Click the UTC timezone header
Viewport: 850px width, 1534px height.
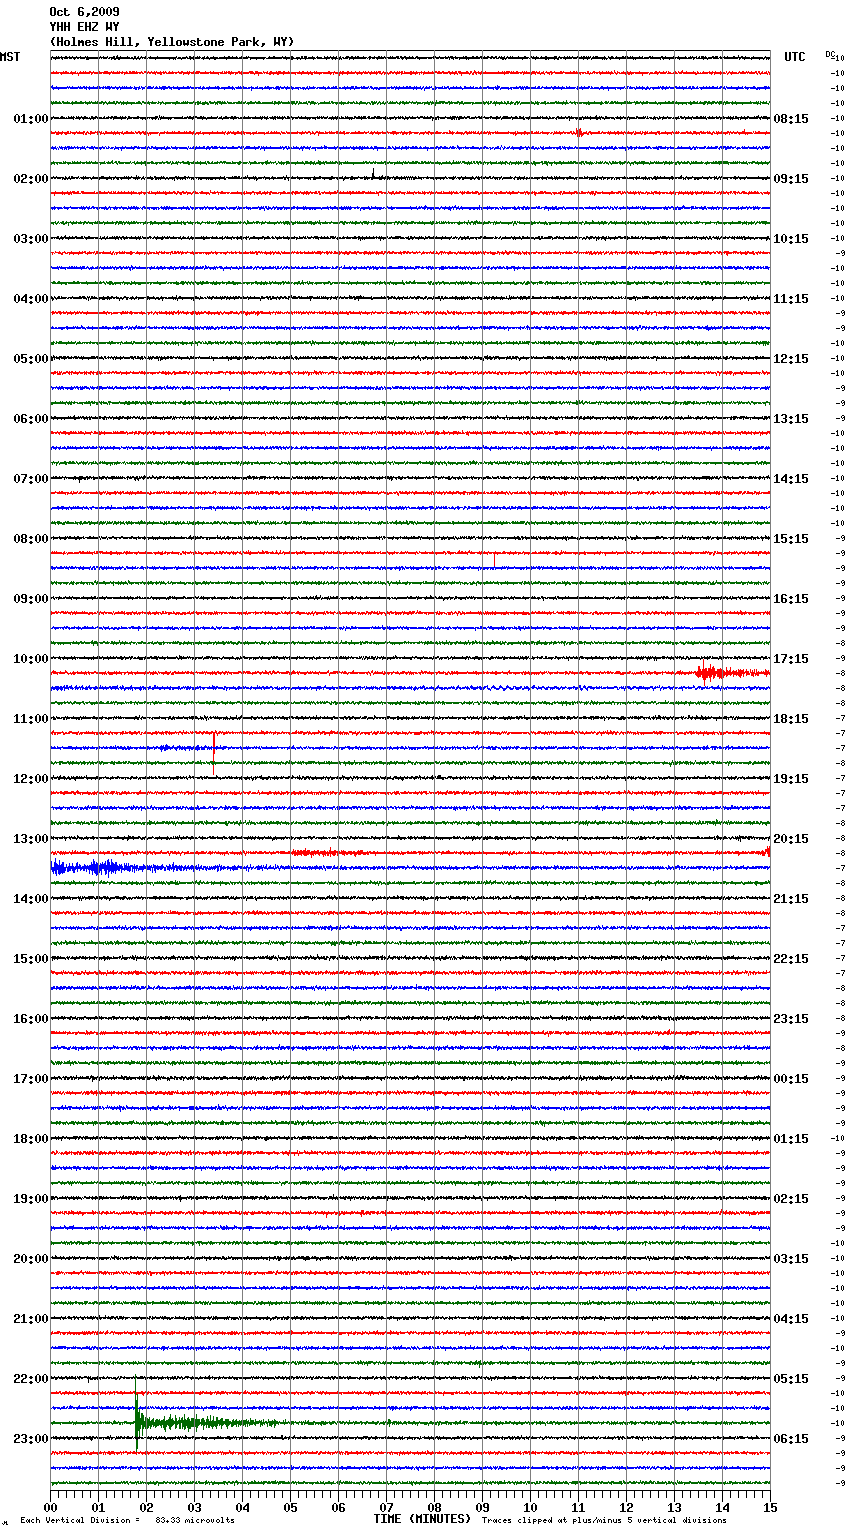click(x=795, y=57)
